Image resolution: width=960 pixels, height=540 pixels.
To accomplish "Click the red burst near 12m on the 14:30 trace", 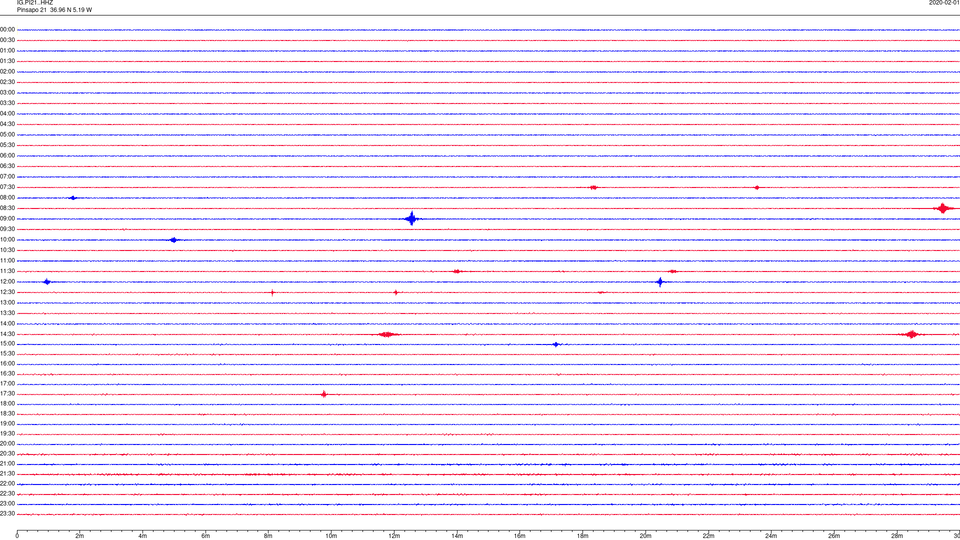I will (x=387, y=334).
